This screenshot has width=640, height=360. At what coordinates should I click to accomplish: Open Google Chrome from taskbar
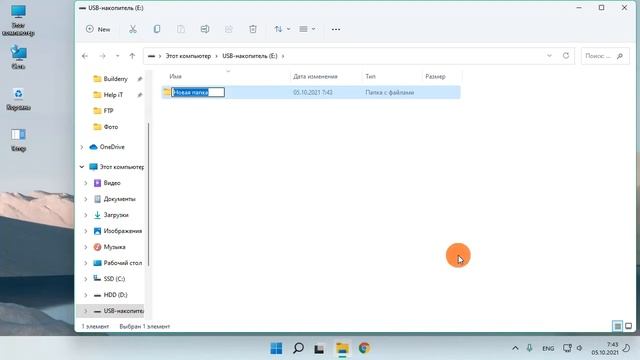pos(364,348)
